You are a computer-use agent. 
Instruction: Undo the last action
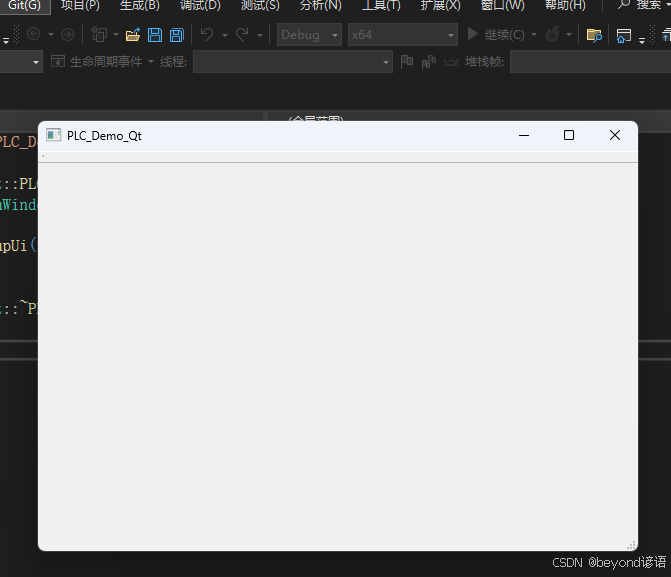pyautogui.click(x=207, y=34)
